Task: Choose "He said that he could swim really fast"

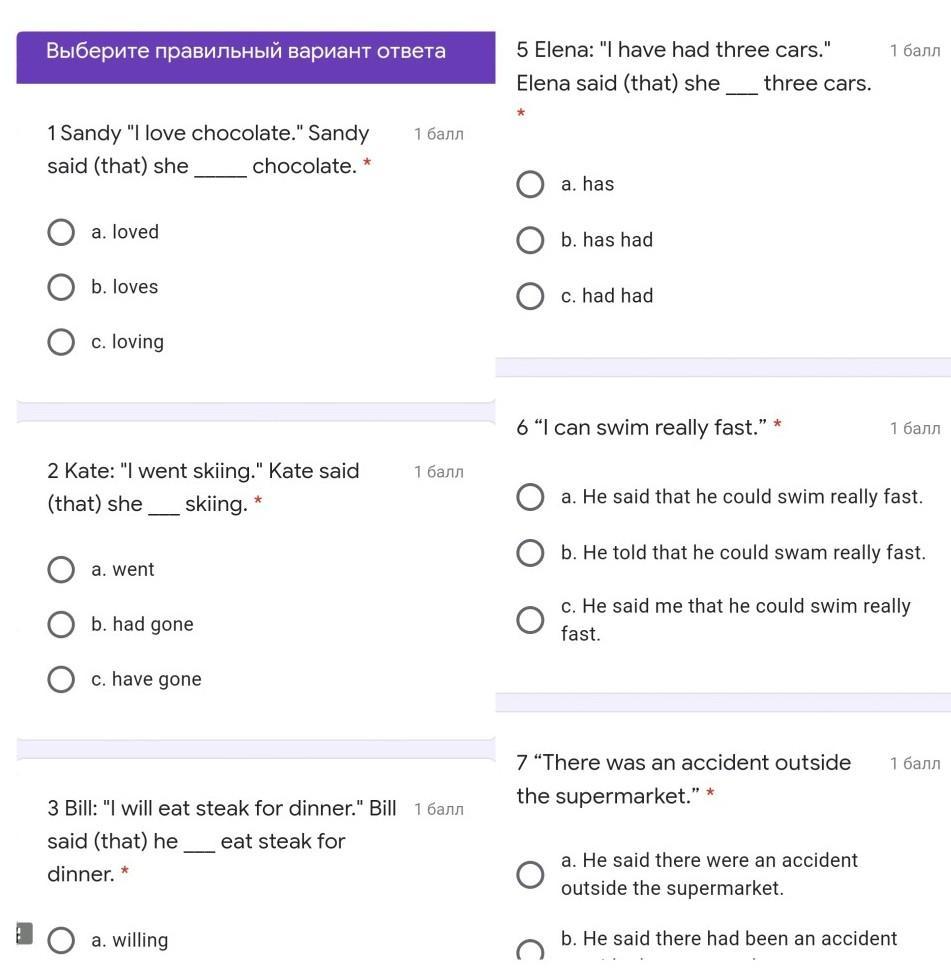Action: click(530, 497)
